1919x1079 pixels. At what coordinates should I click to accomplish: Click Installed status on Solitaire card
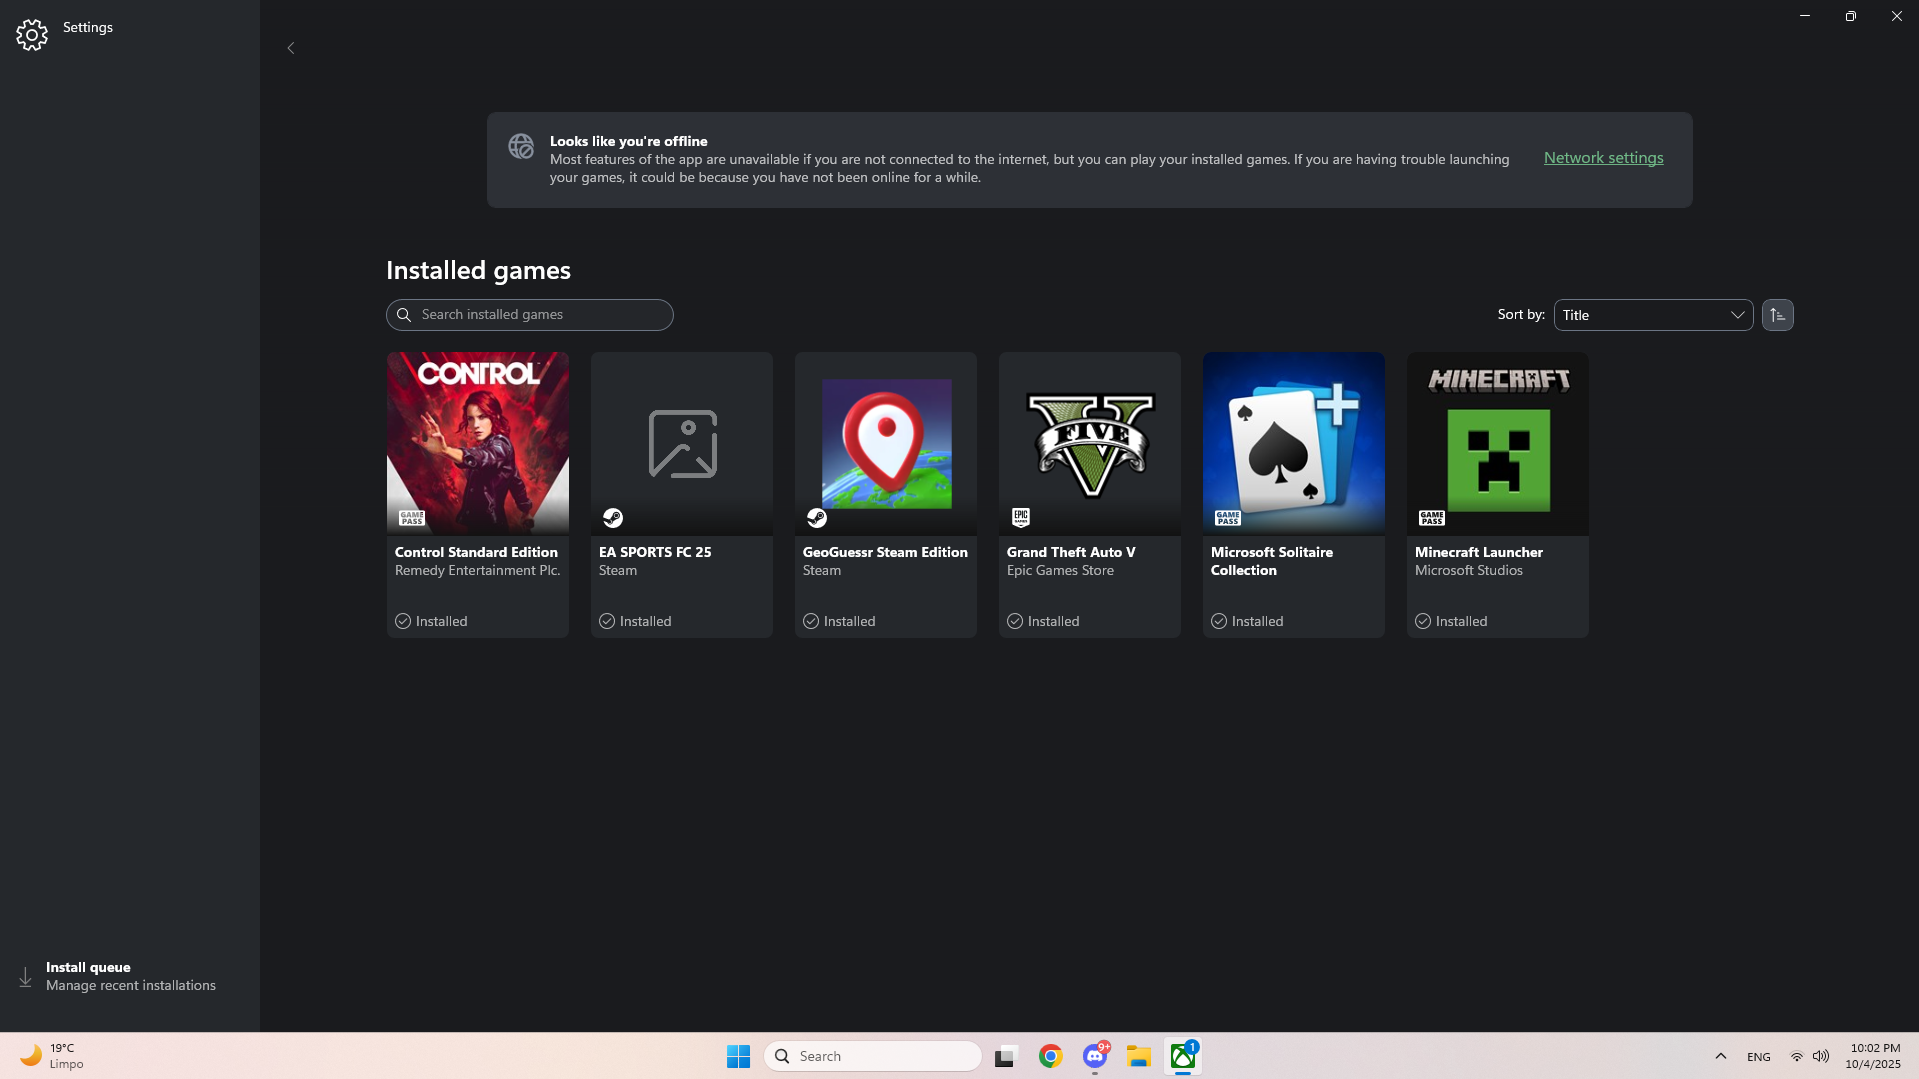coord(1247,621)
